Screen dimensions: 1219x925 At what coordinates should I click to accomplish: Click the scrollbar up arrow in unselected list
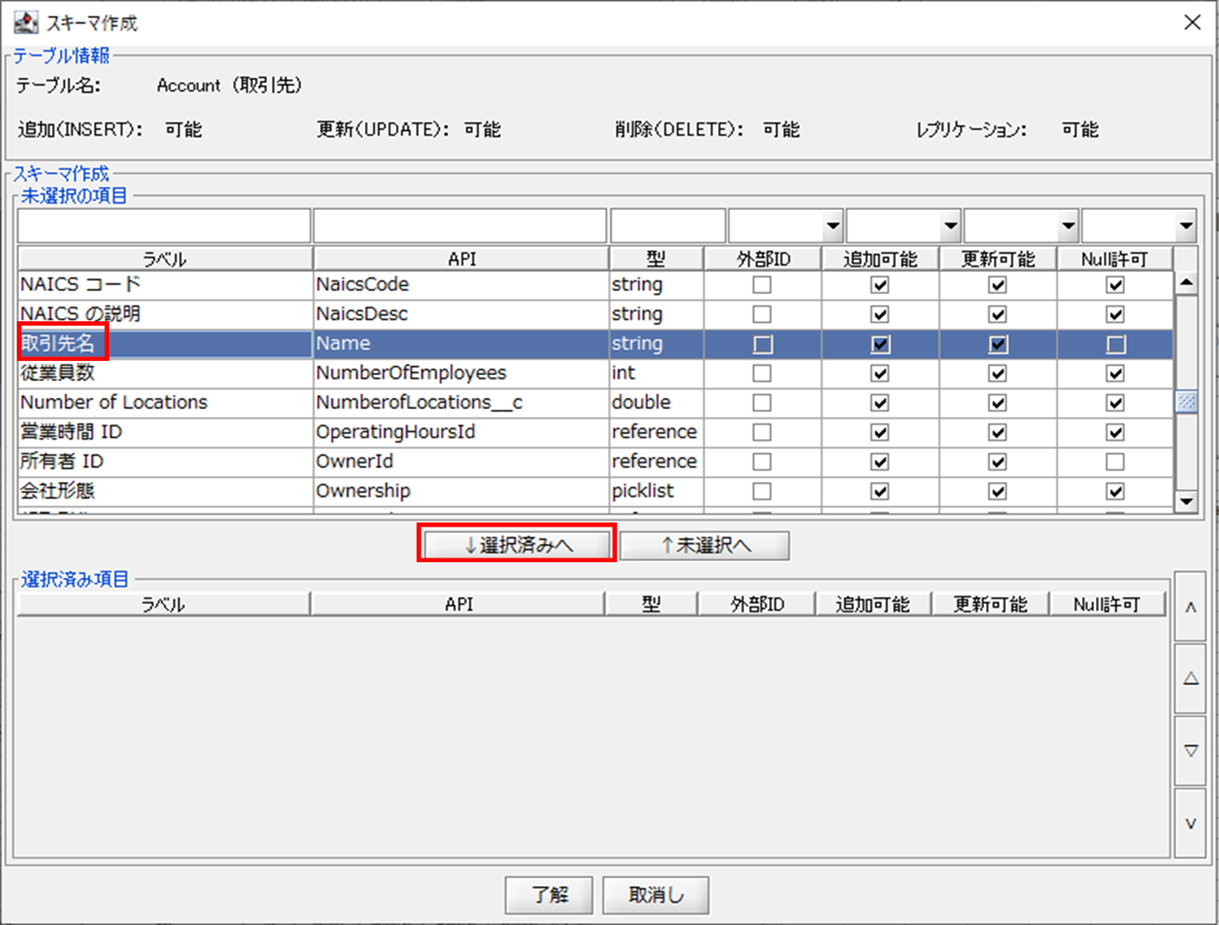1187,284
